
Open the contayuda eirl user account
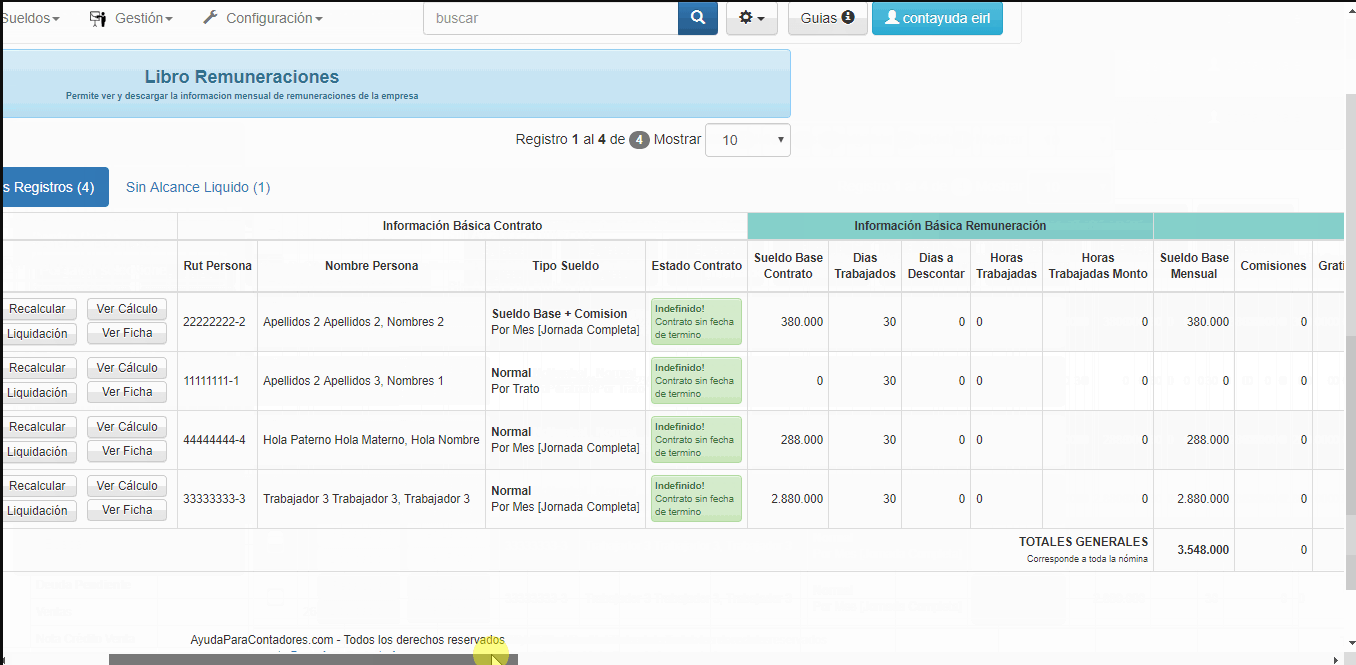(936, 18)
